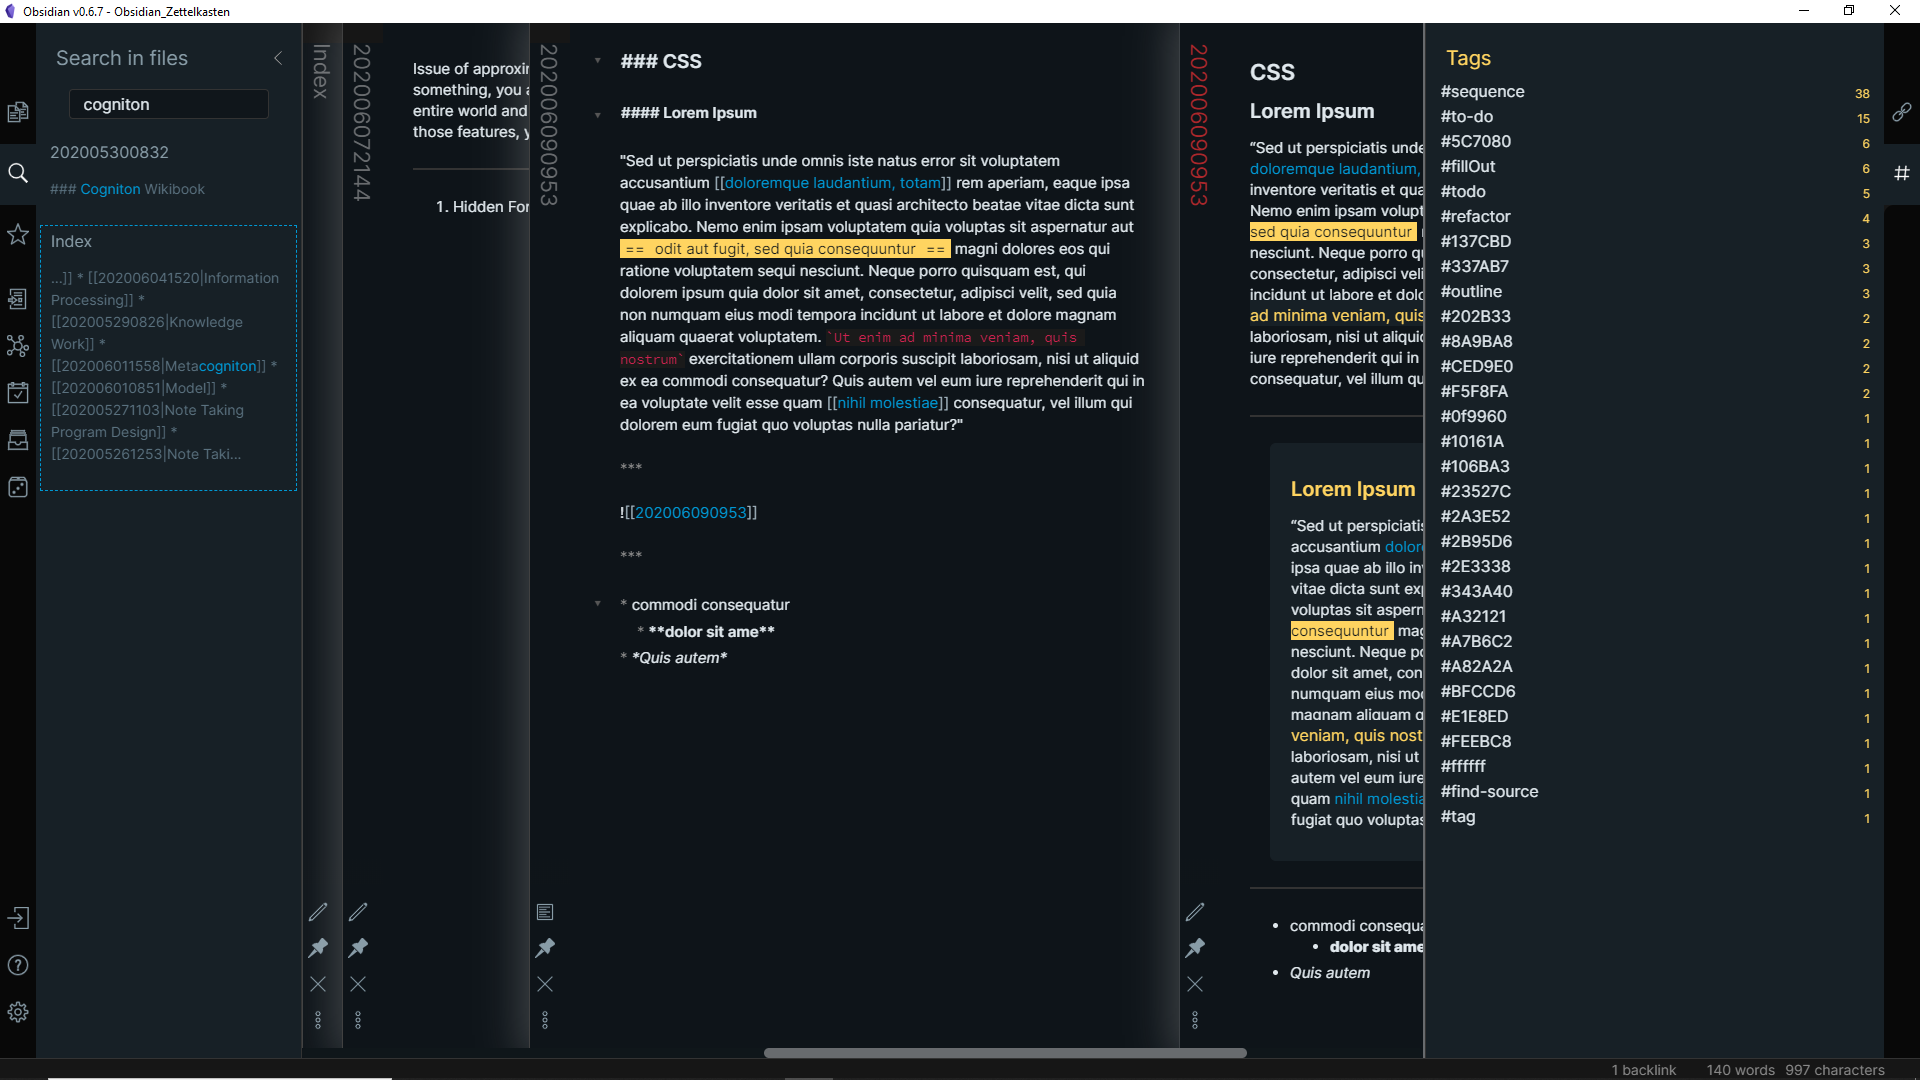Open the Zettelkasten prefixer archive-box icon
1920x1080 pixels.
pos(18,440)
